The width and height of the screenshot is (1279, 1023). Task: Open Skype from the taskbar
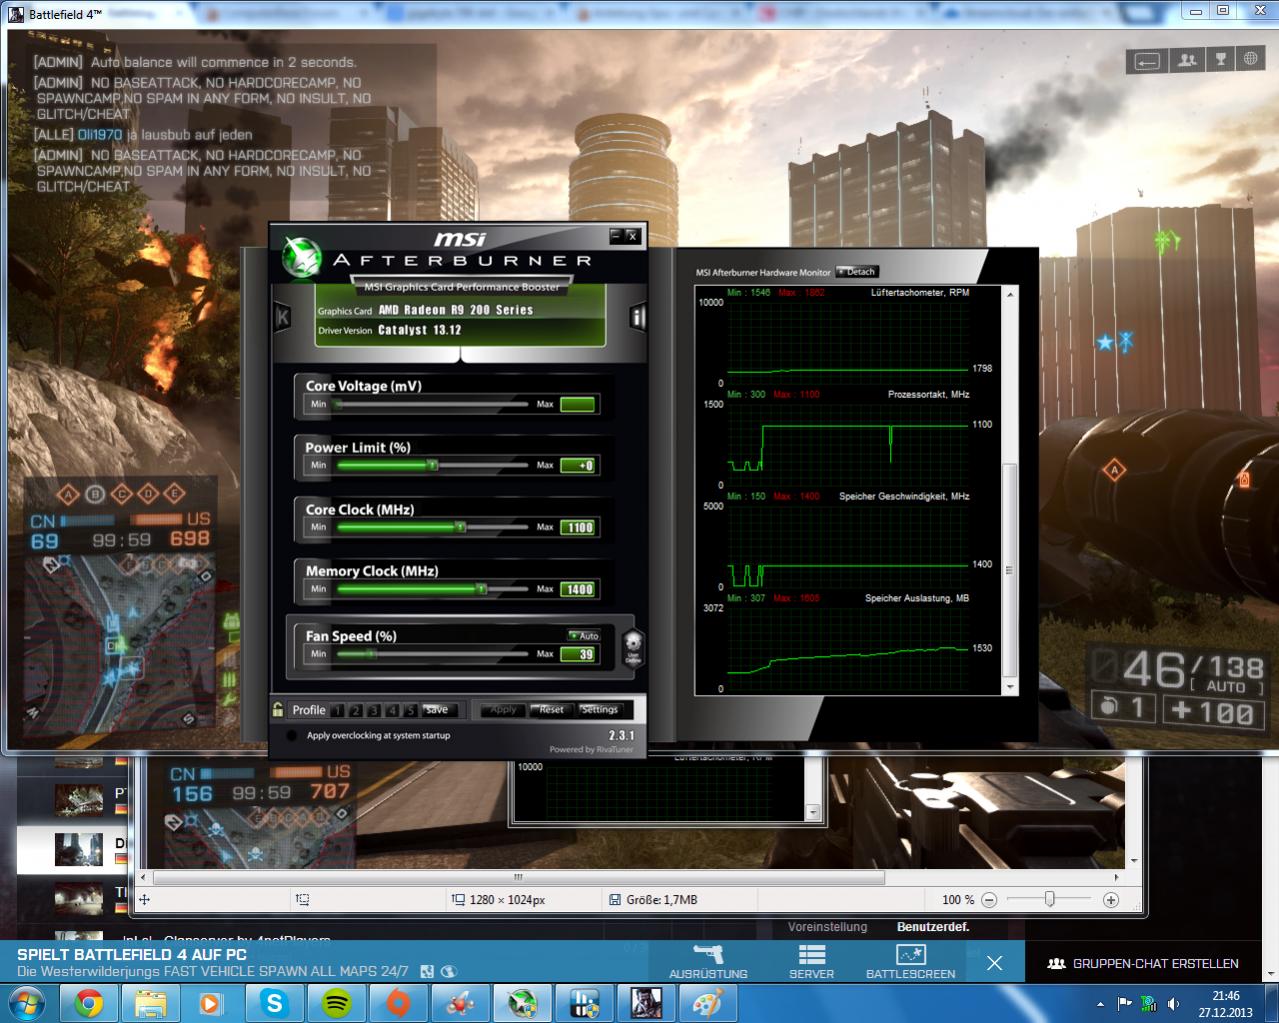coord(274,1003)
